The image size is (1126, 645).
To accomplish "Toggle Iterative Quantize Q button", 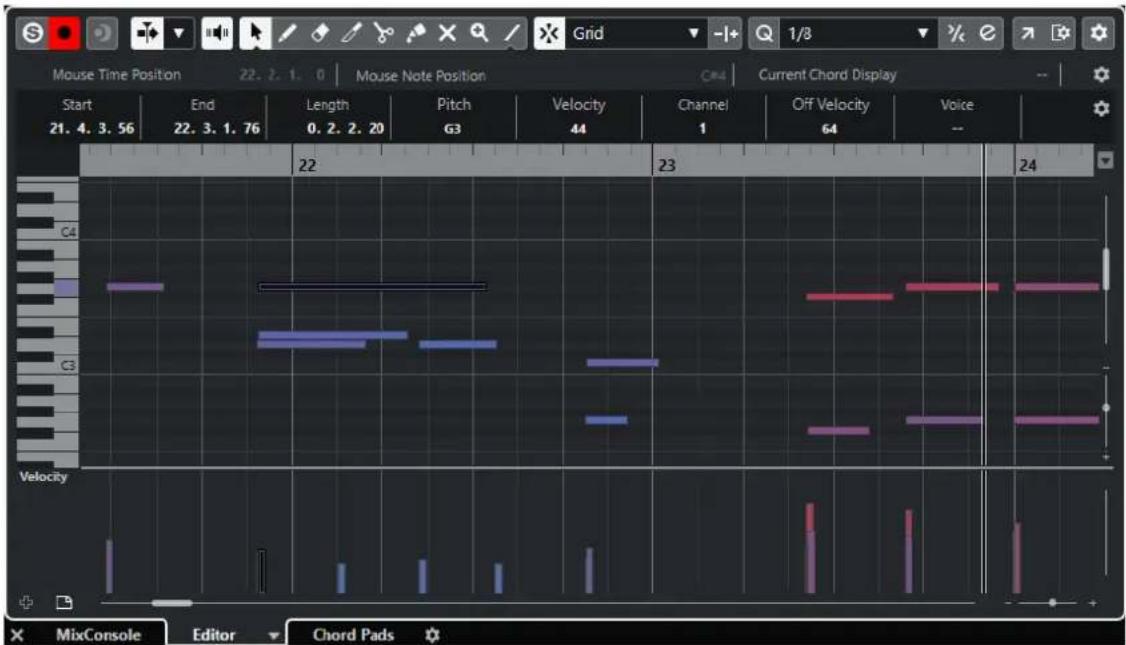I will click(764, 33).
